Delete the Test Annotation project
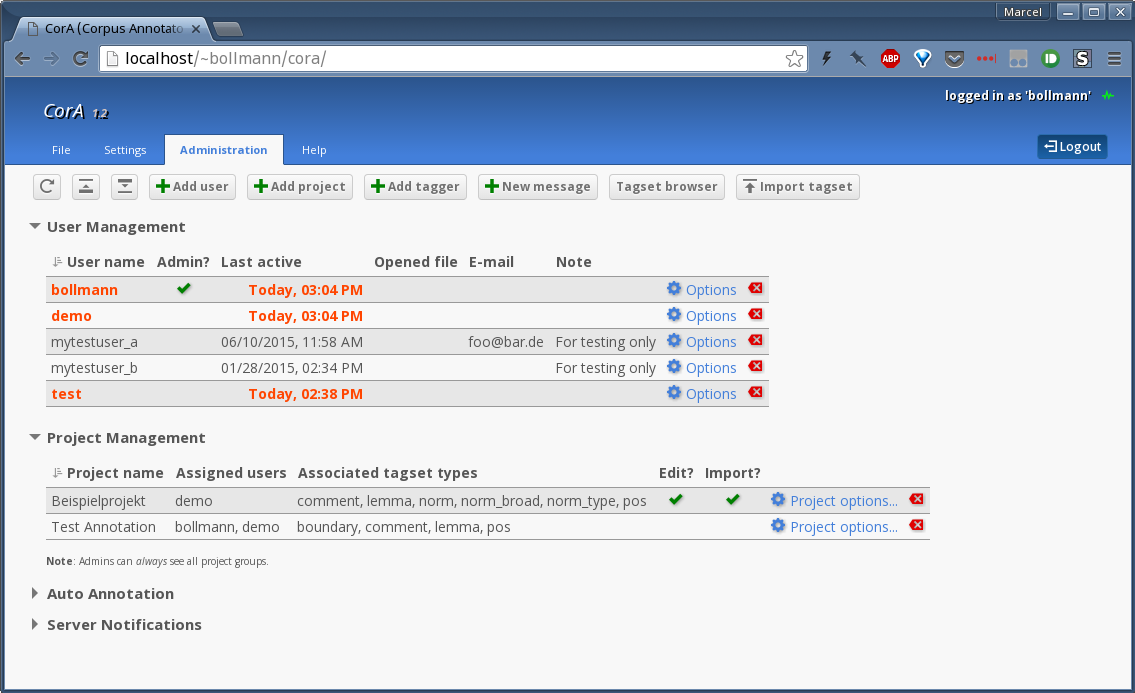The height and width of the screenshot is (693, 1135). click(x=916, y=526)
